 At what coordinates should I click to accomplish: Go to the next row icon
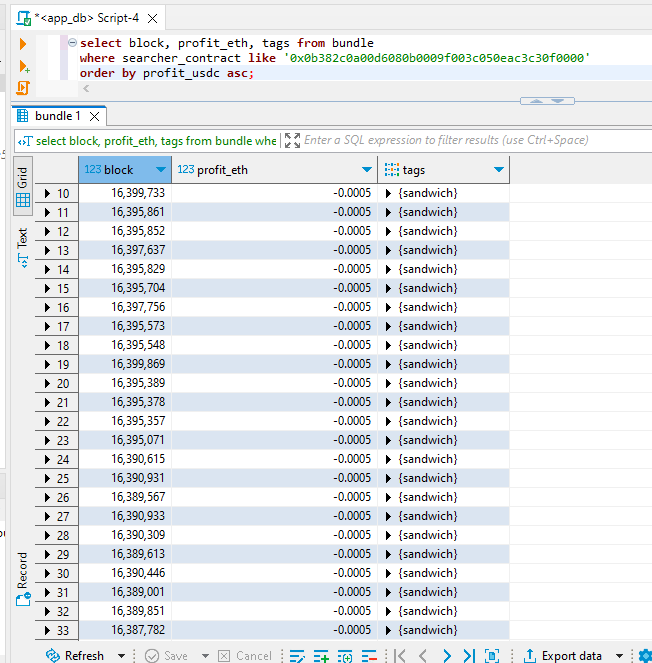point(447,656)
